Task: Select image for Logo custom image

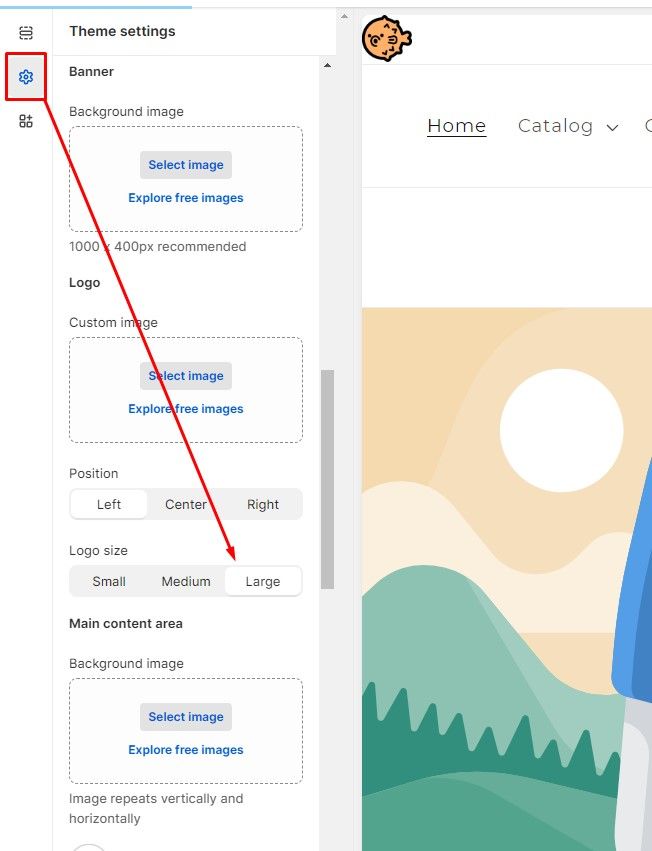Action: click(x=186, y=376)
